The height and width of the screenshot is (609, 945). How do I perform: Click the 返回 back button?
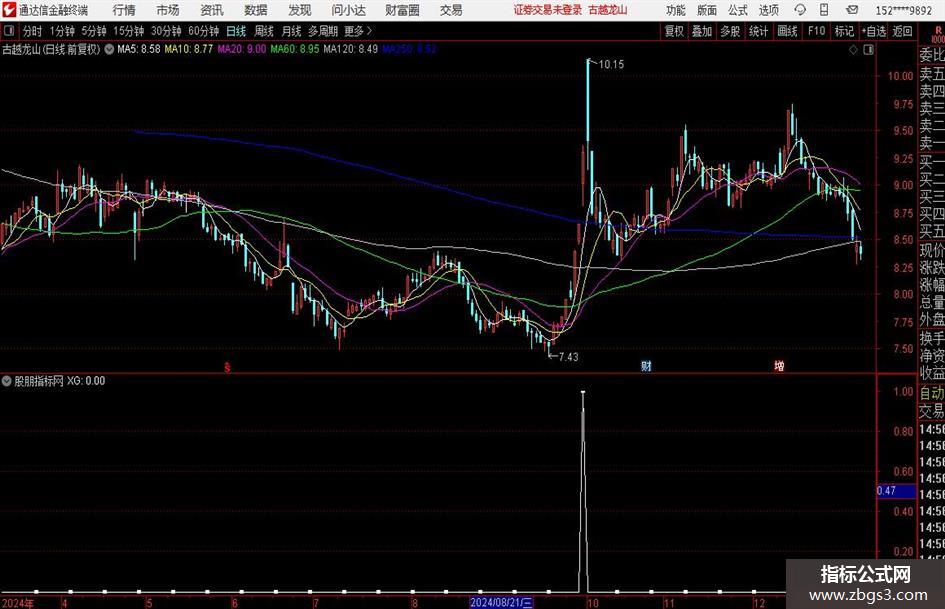(902, 31)
